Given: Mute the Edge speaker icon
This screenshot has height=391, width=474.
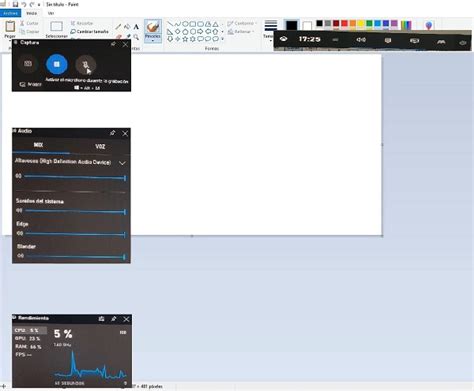Looking at the screenshot, I should click(20, 233).
